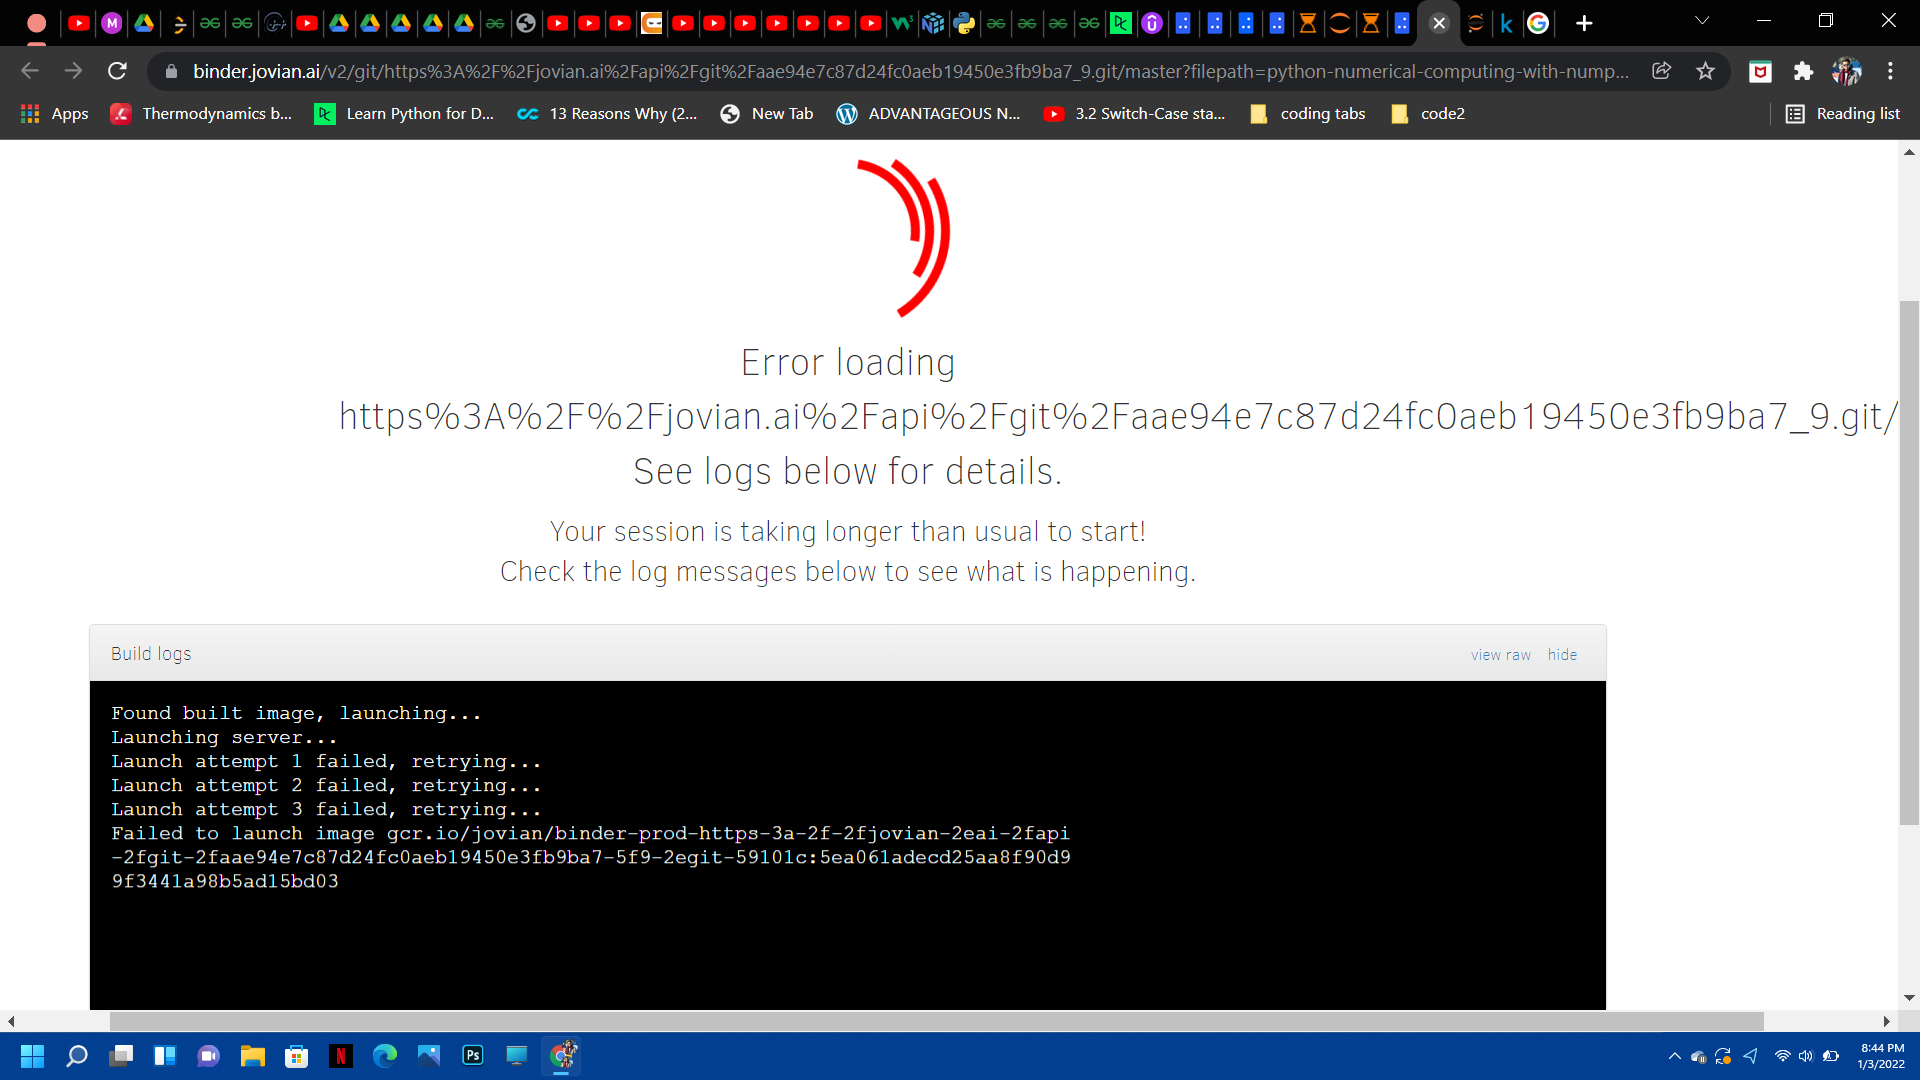
Task: Show hidden system tray icons
Action: coord(1674,1056)
